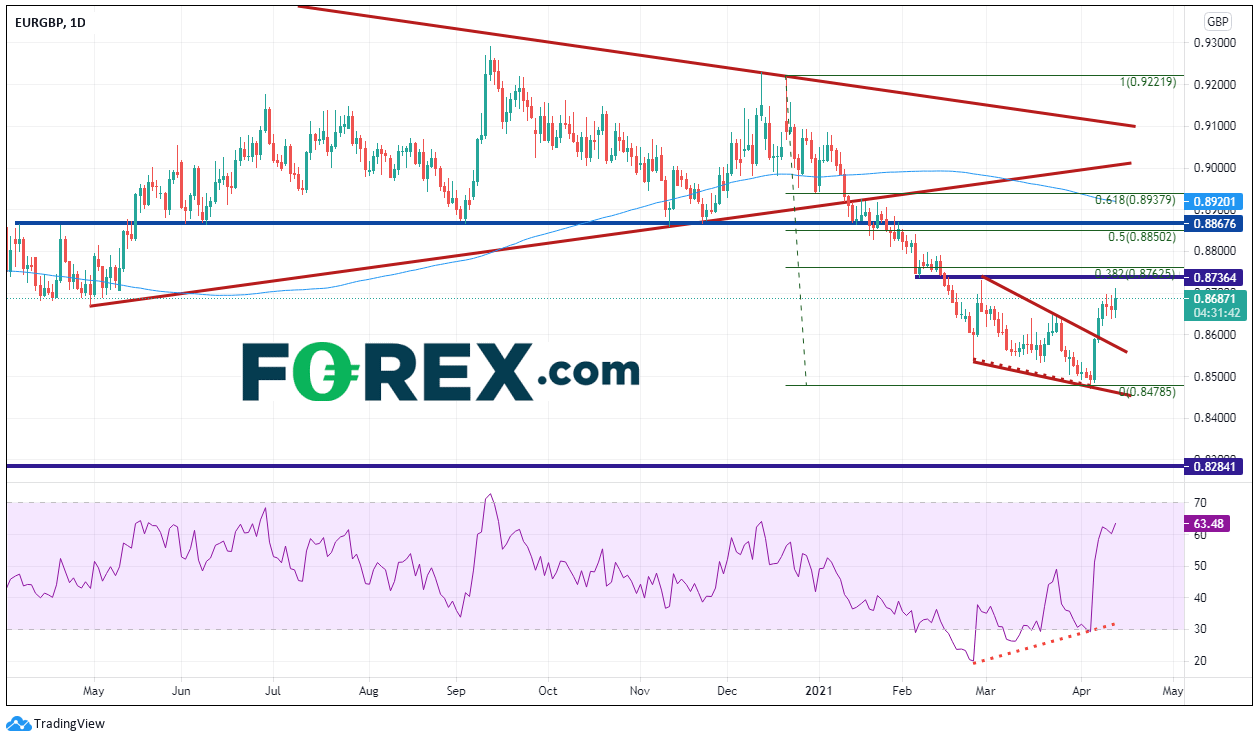
Task: Open the TradingView link text
Action: (69, 724)
